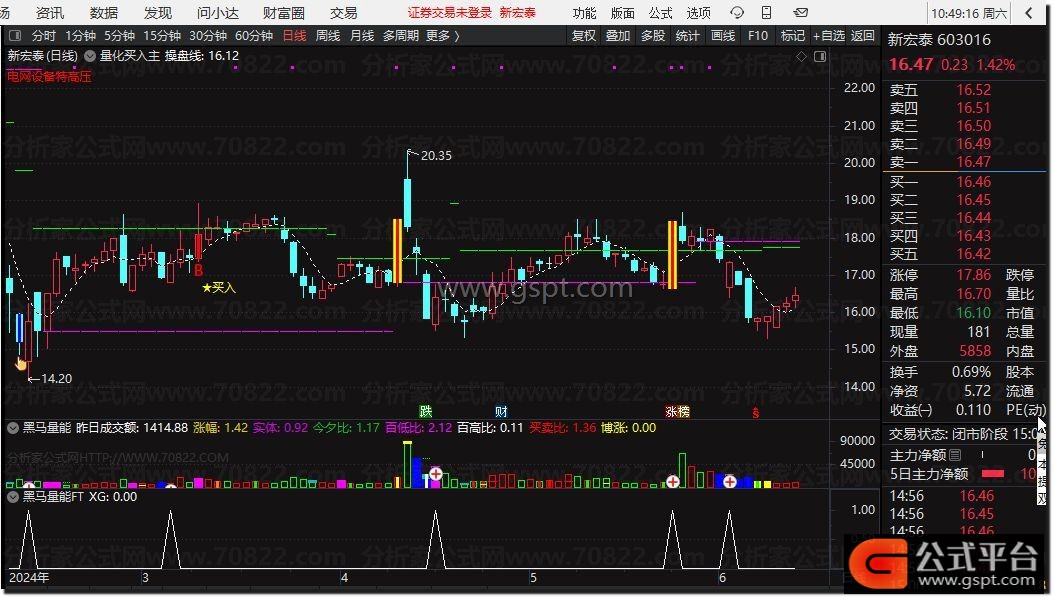Open the F10 company info
1054x597 pixels.
pyautogui.click(x=758, y=36)
